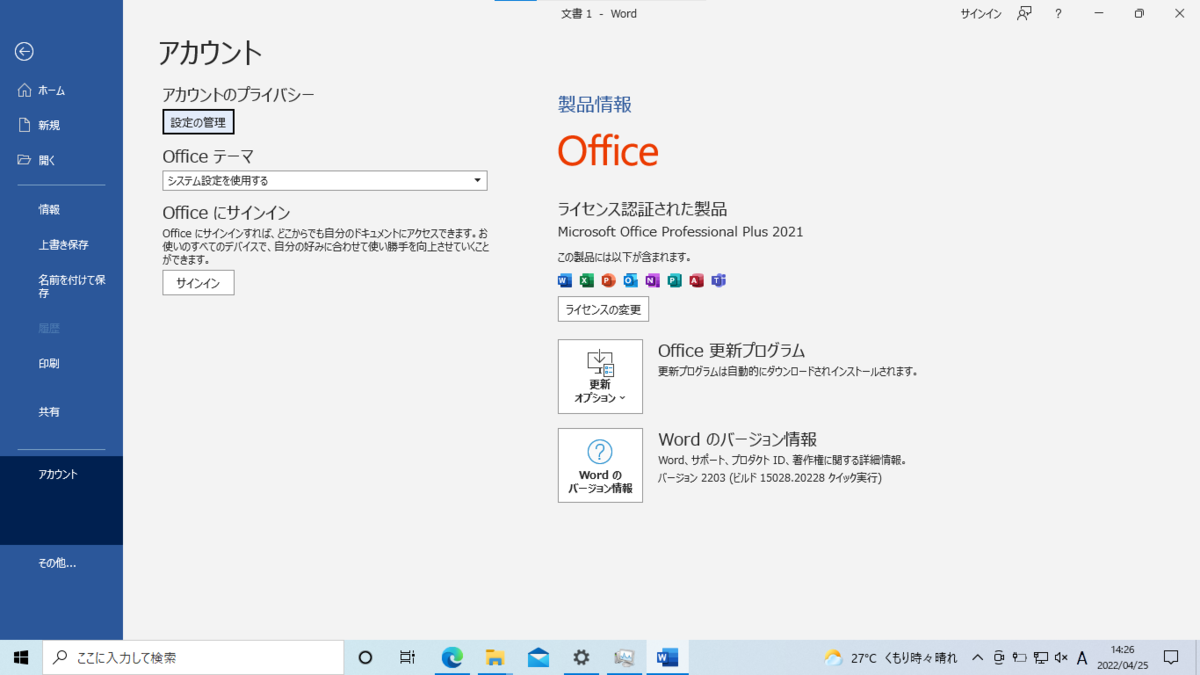Screen dimensions: 1200x675
Task: Click the muted speaker volume icon
Action: (x=1061, y=657)
